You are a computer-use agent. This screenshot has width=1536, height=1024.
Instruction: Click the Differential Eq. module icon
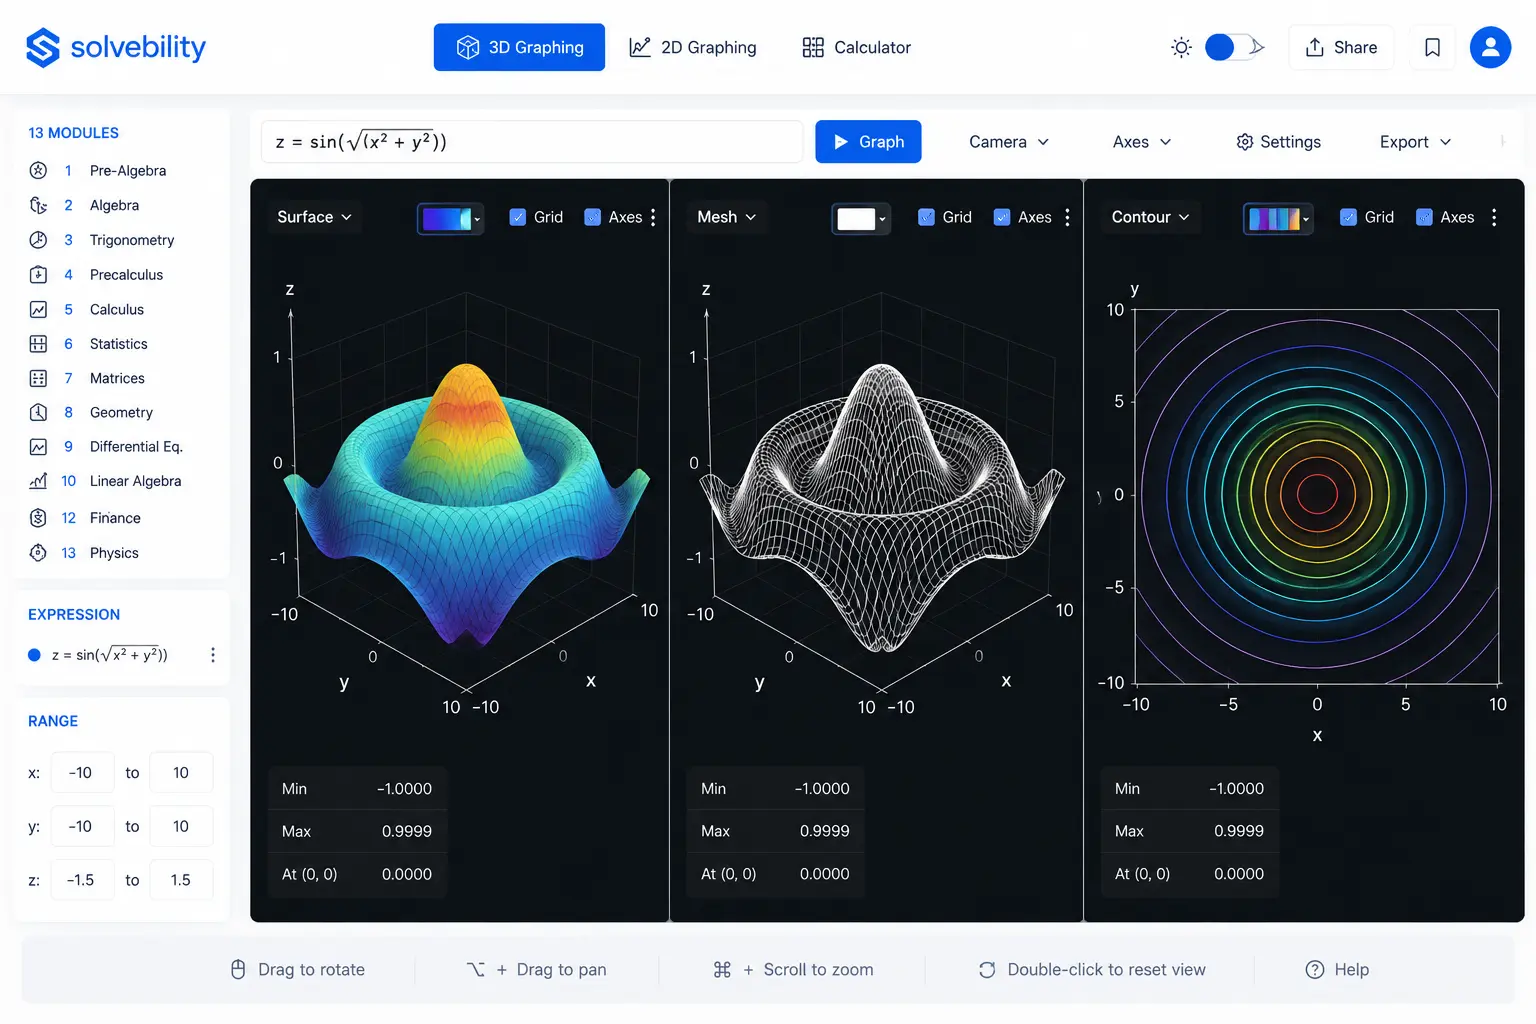[38, 447]
